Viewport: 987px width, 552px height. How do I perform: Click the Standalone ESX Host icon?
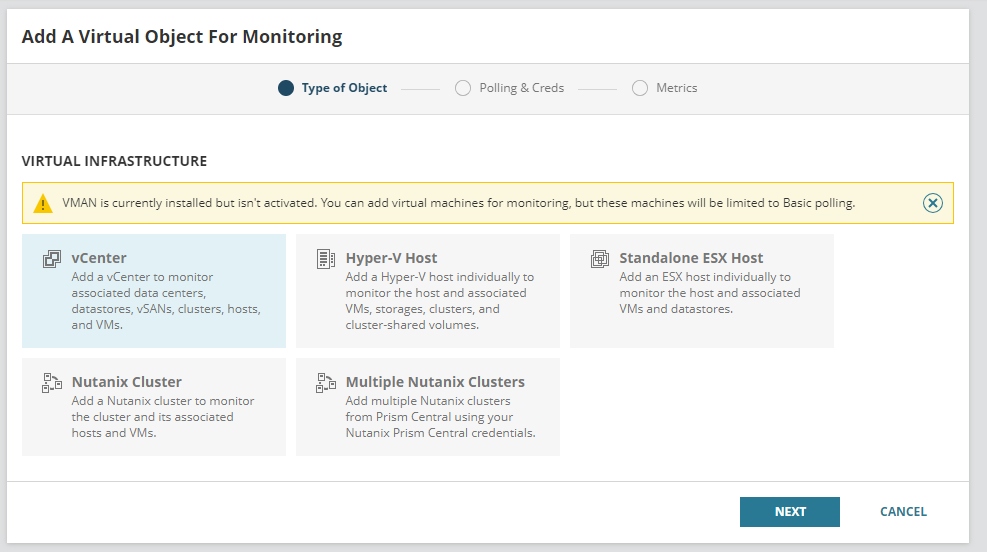[x=600, y=259]
